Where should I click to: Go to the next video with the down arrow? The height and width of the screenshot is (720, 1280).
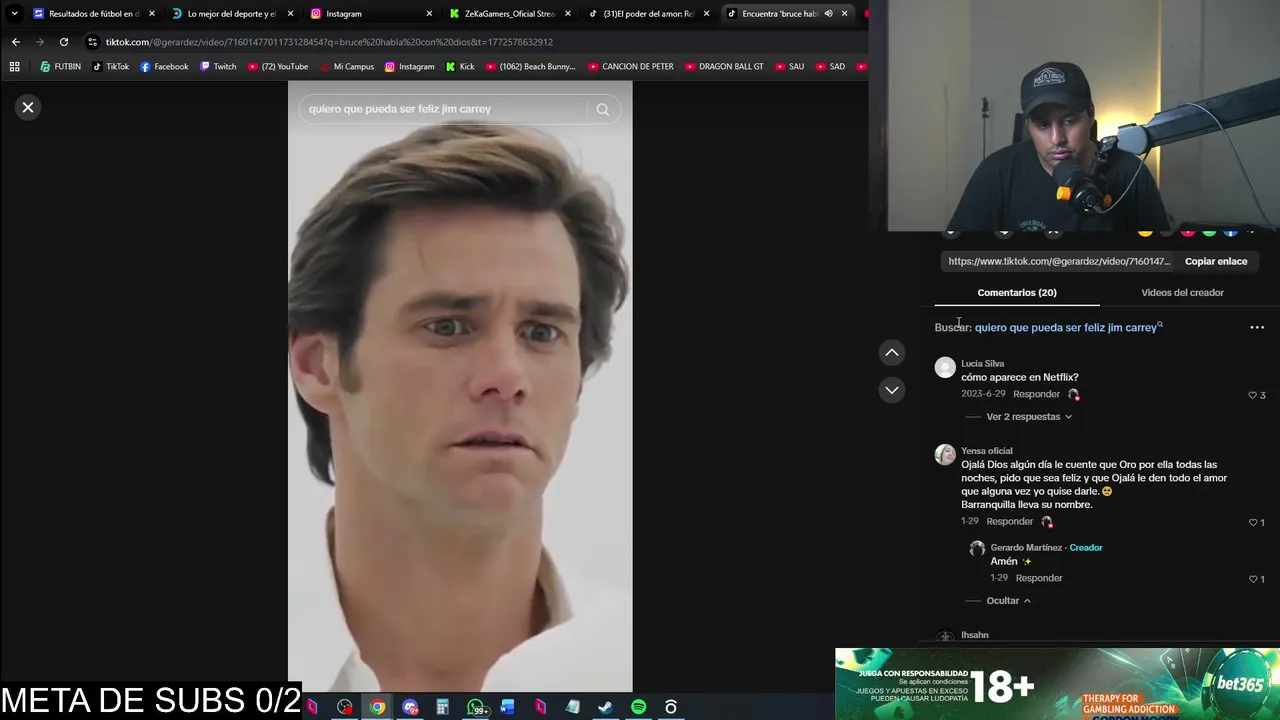892,390
